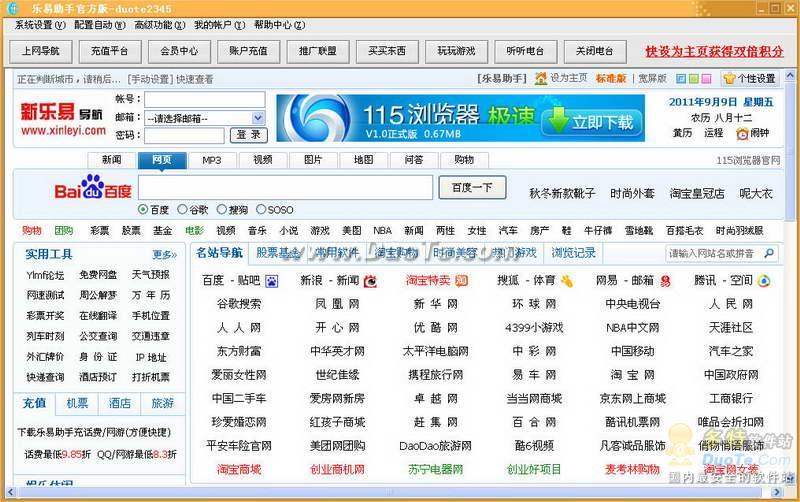Click the vertical scrollbar up arrow
Screen dimensions: 800x502
point(790,76)
